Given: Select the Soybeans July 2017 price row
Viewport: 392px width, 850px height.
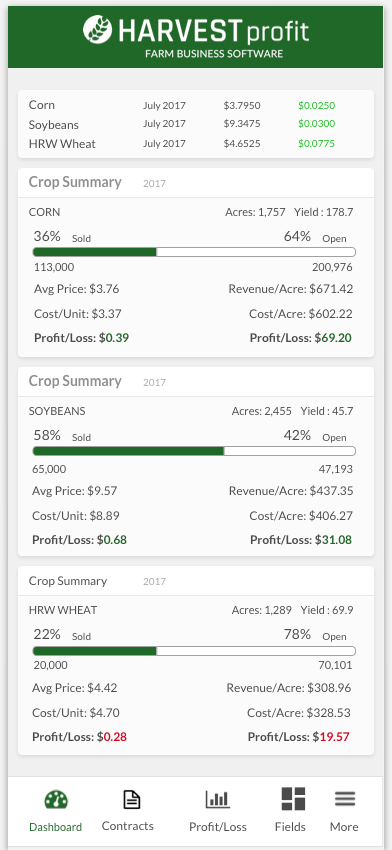Looking at the screenshot, I should coord(196,124).
